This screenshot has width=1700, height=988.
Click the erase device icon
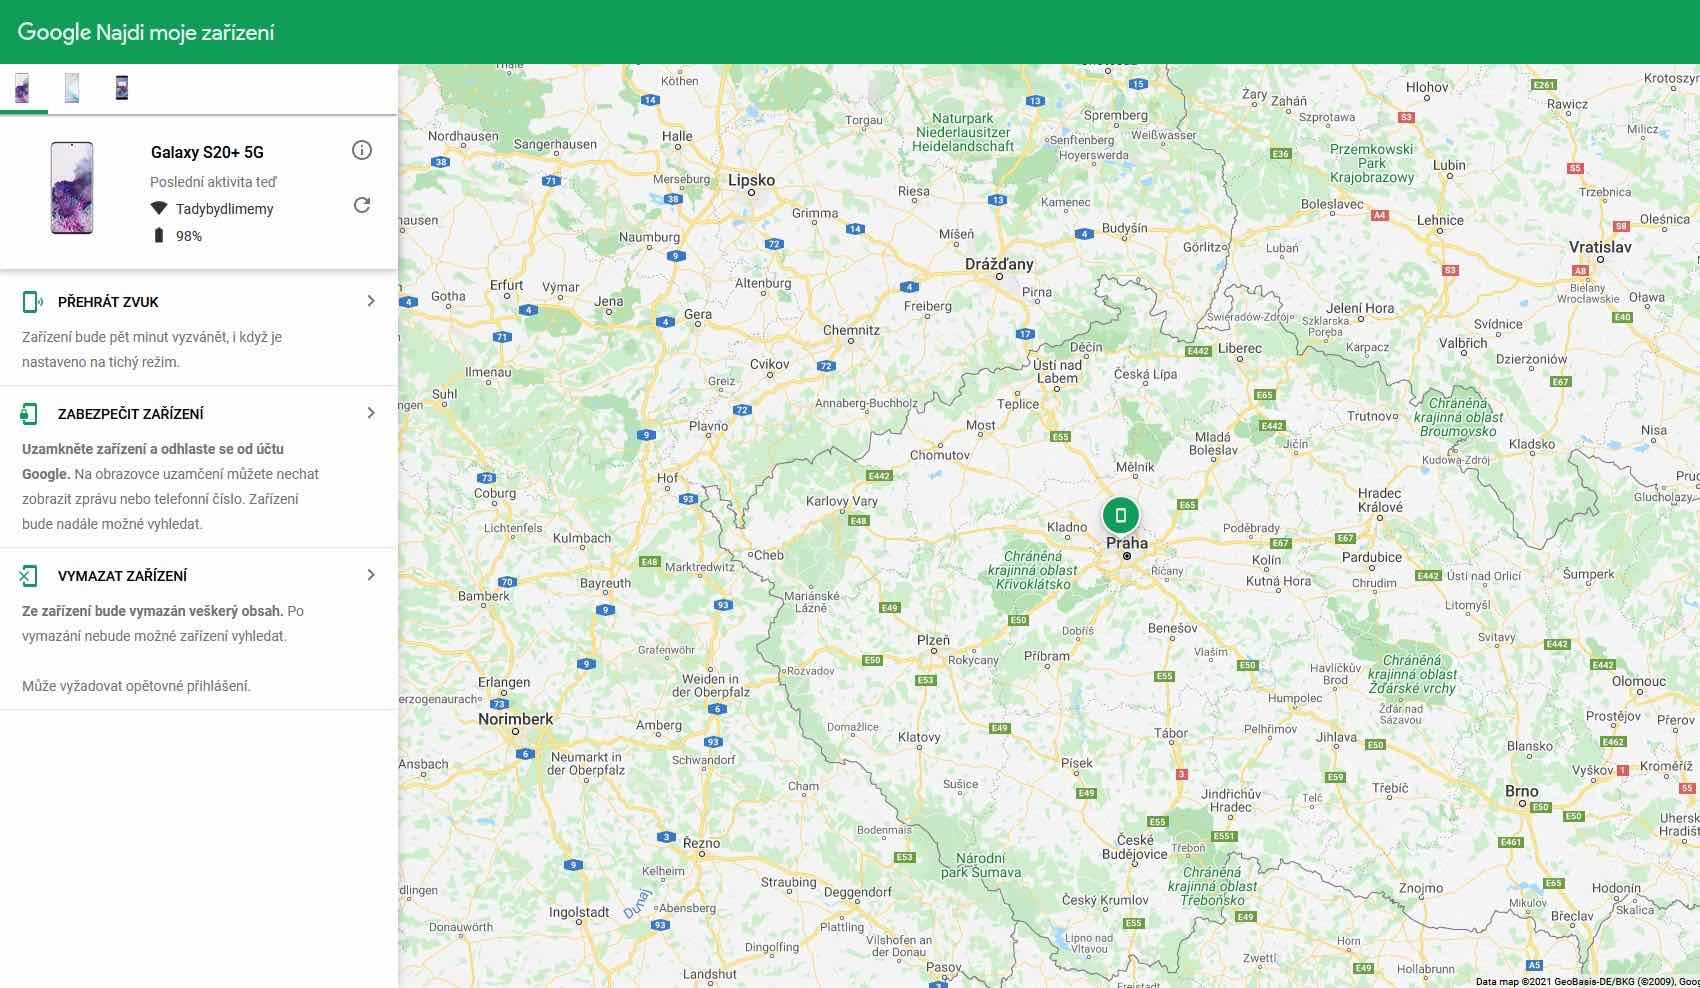[28, 576]
